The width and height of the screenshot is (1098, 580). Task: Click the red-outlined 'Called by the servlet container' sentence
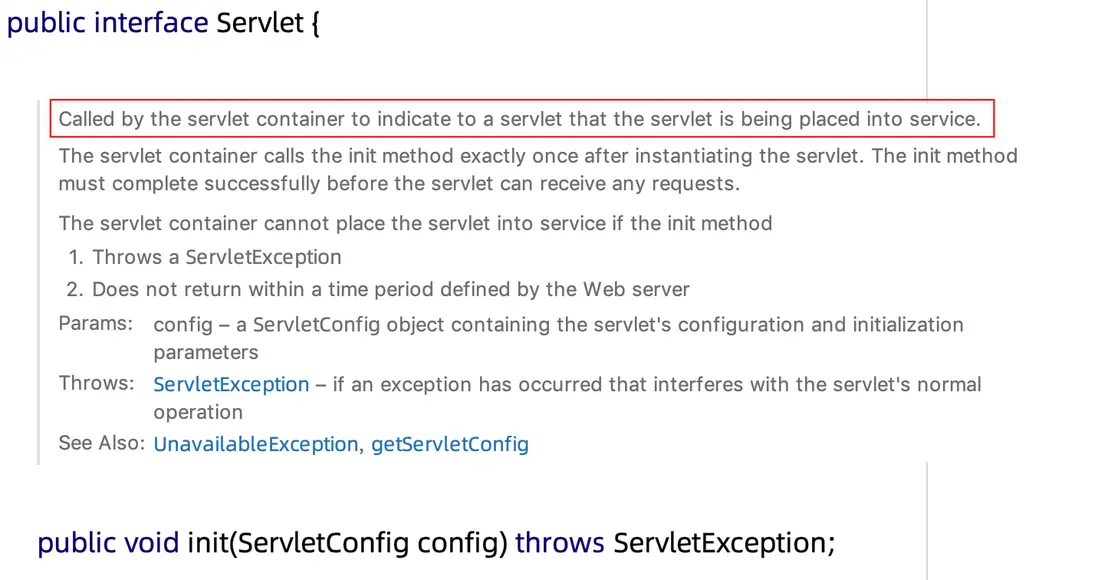[x=520, y=119]
